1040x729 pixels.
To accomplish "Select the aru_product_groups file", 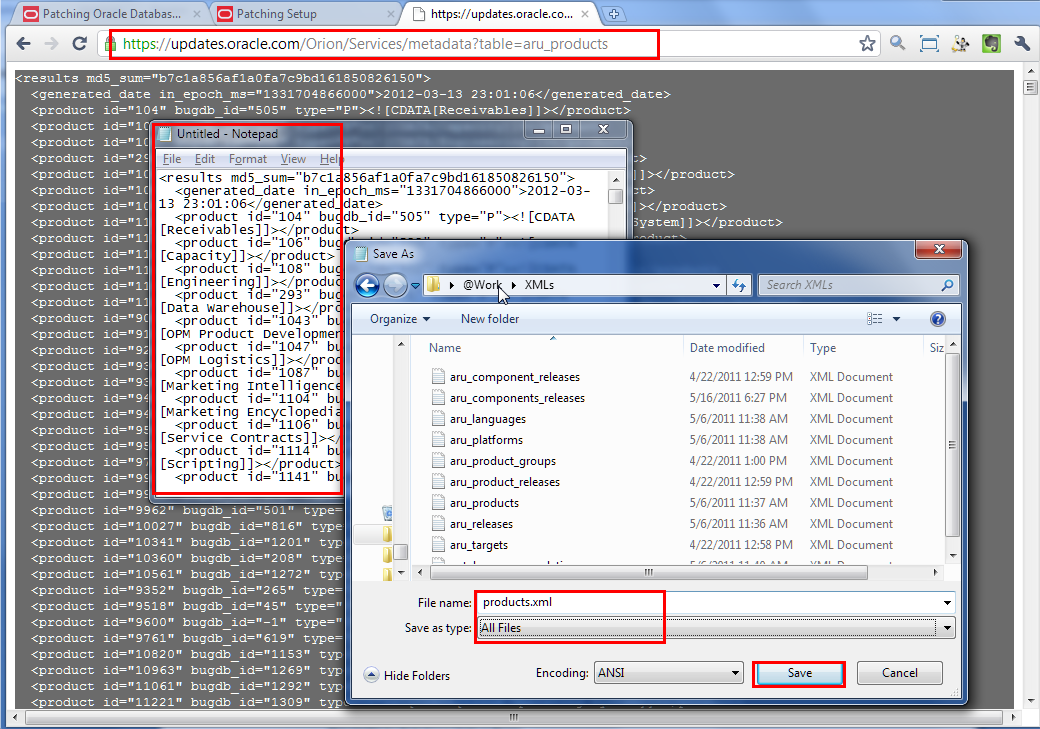I will pos(503,461).
